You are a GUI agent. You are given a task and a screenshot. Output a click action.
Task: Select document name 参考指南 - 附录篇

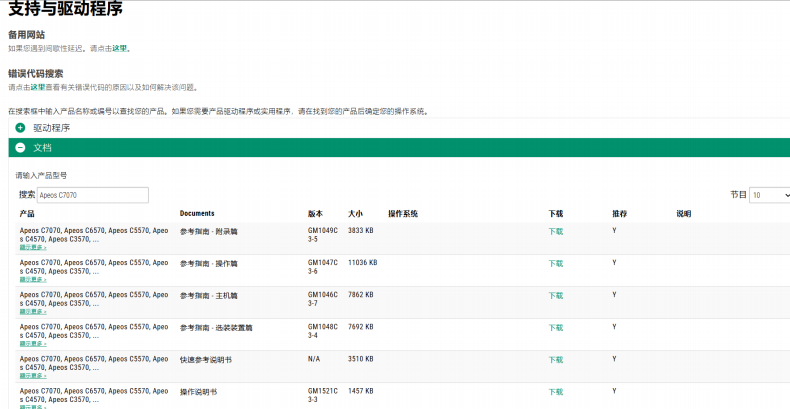[x=209, y=232]
